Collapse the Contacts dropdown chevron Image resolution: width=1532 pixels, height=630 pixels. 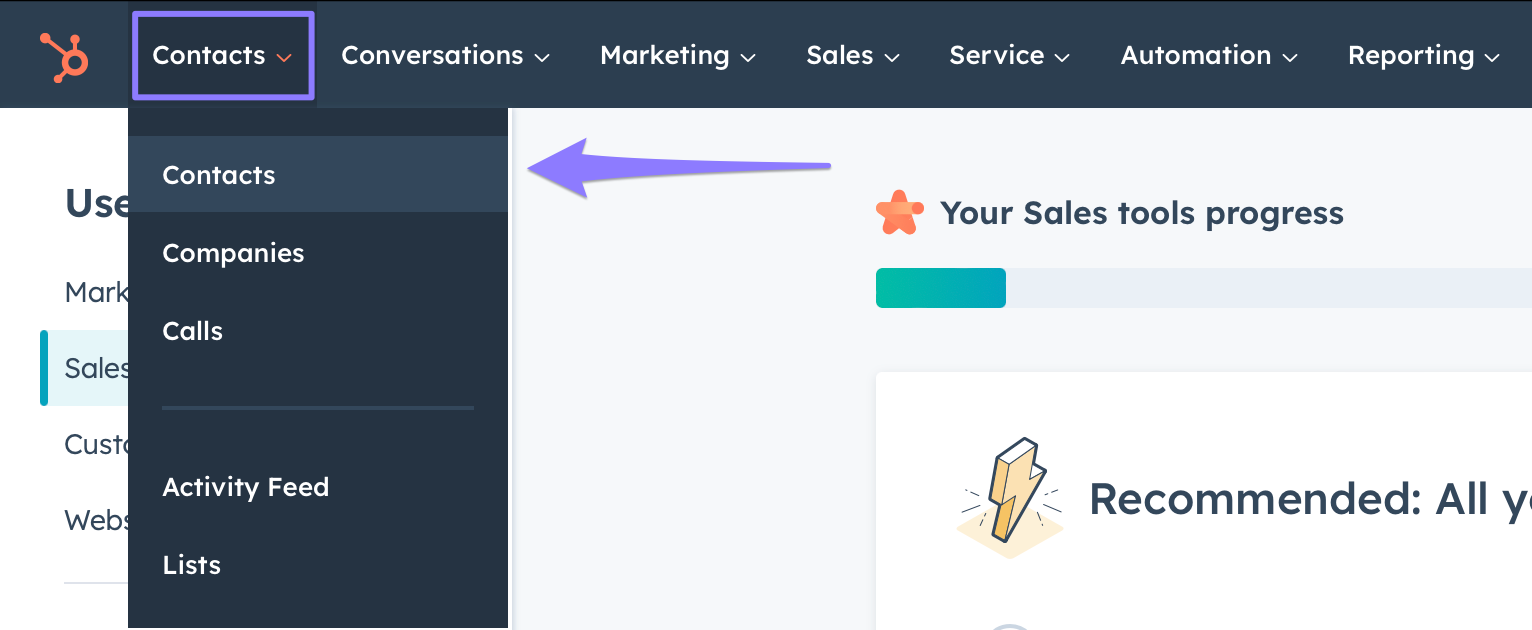pos(284,57)
